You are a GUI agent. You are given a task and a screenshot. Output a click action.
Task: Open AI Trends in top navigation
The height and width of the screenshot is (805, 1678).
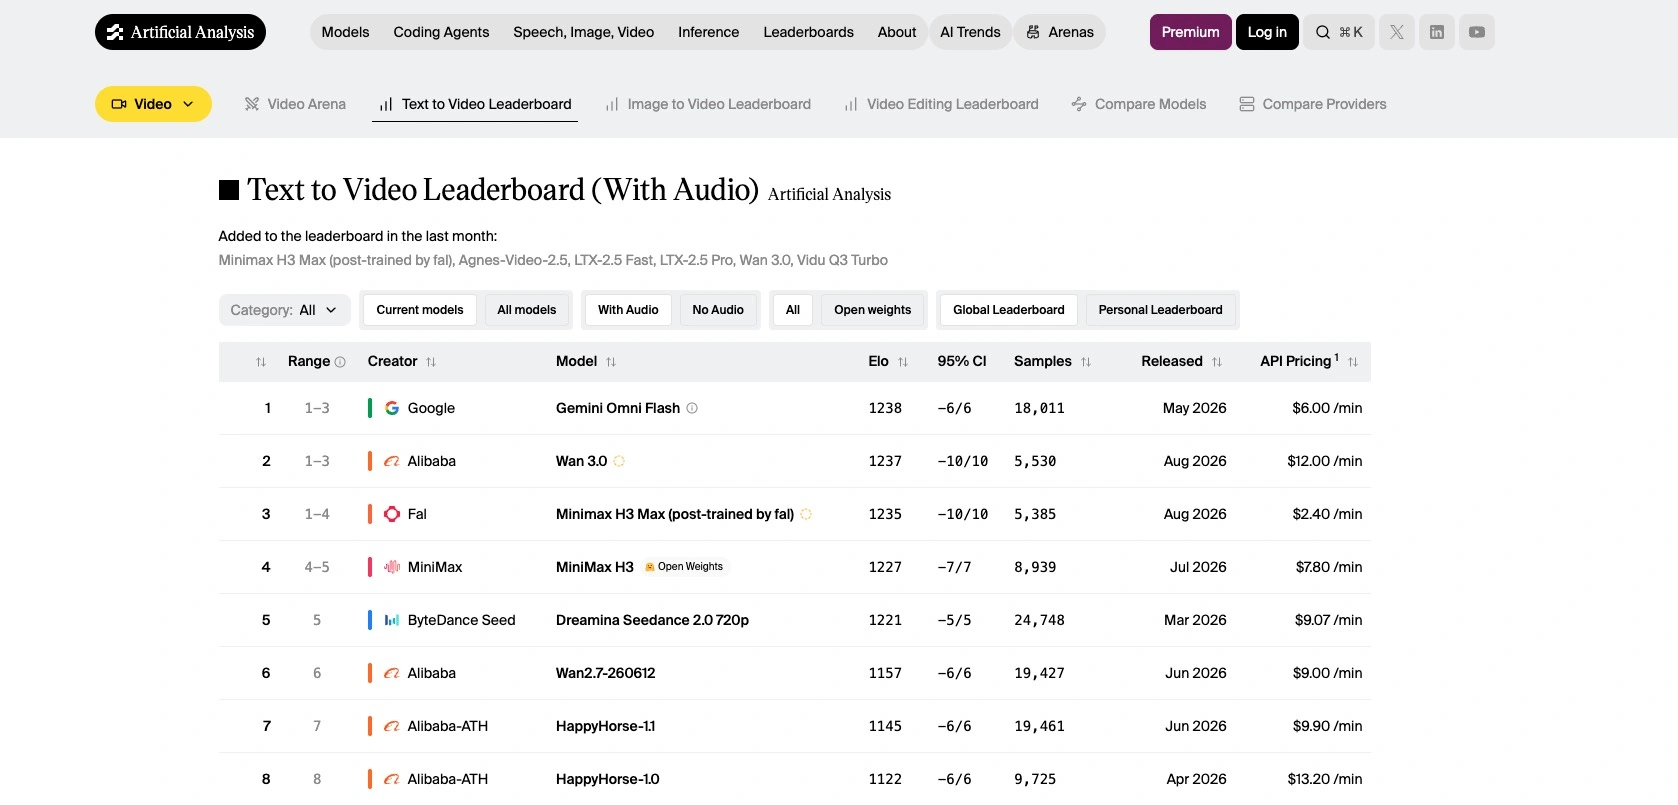click(x=970, y=32)
